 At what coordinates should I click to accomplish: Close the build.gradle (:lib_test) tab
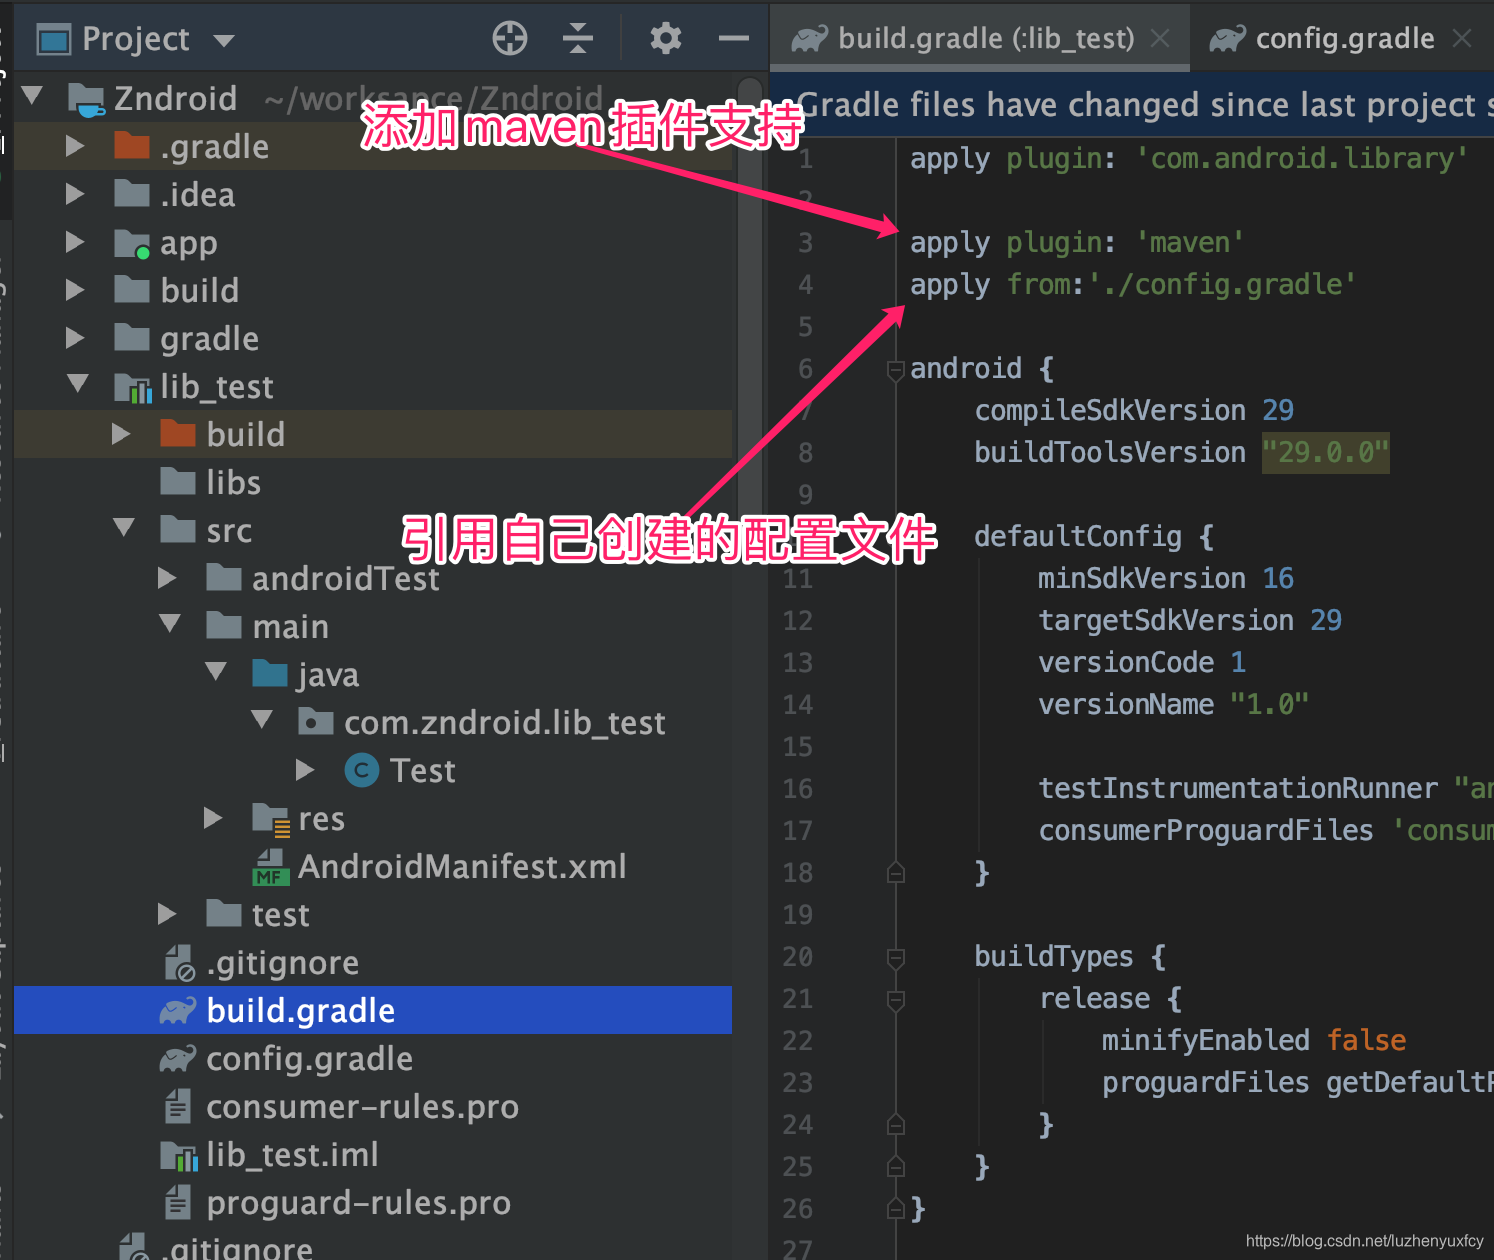coord(1160,38)
